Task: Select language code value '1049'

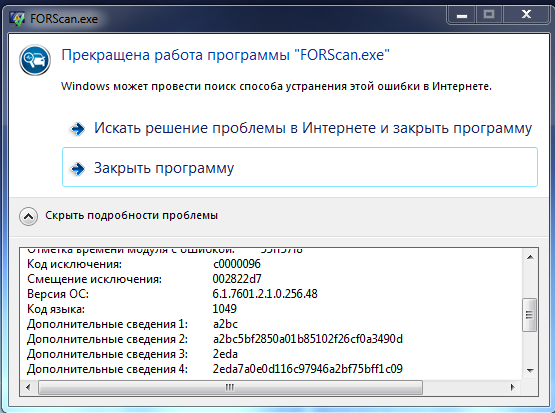Action: [224, 309]
